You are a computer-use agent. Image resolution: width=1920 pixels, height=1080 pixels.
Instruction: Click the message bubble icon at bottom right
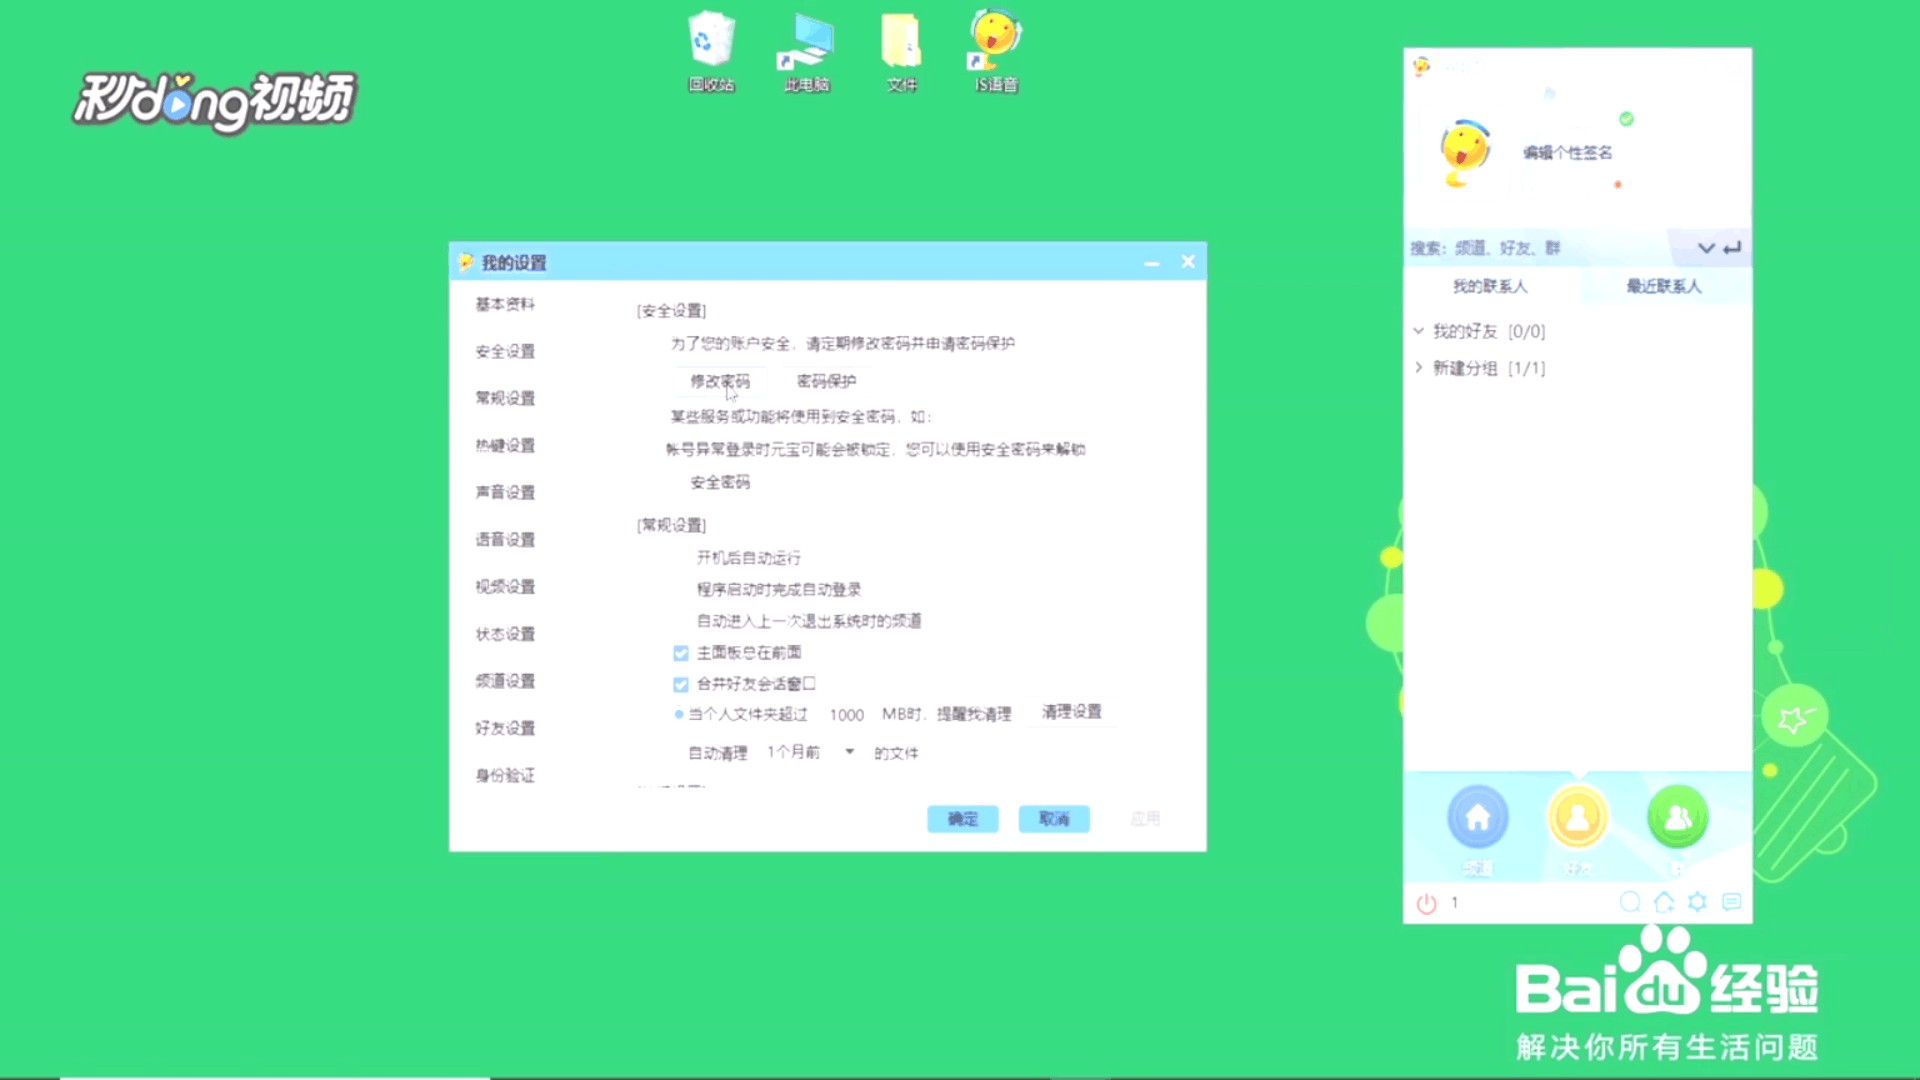[1732, 902]
